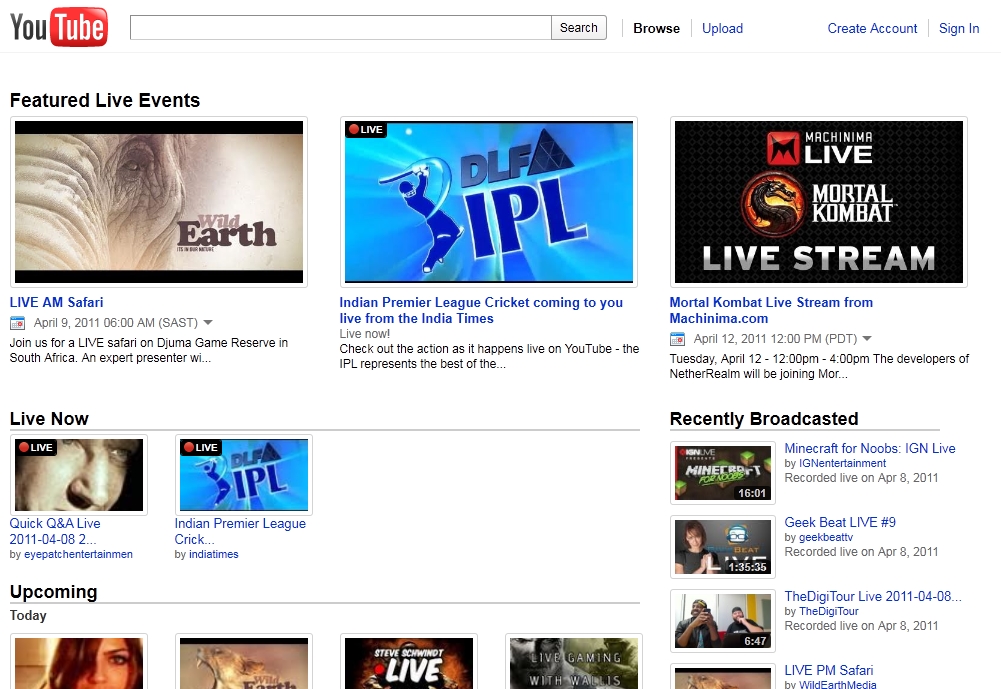The height and width of the screenshot is (689, 1001).
Task: Open Indian Premier League Crick... Live Now link
Action: tap(240, 531)
